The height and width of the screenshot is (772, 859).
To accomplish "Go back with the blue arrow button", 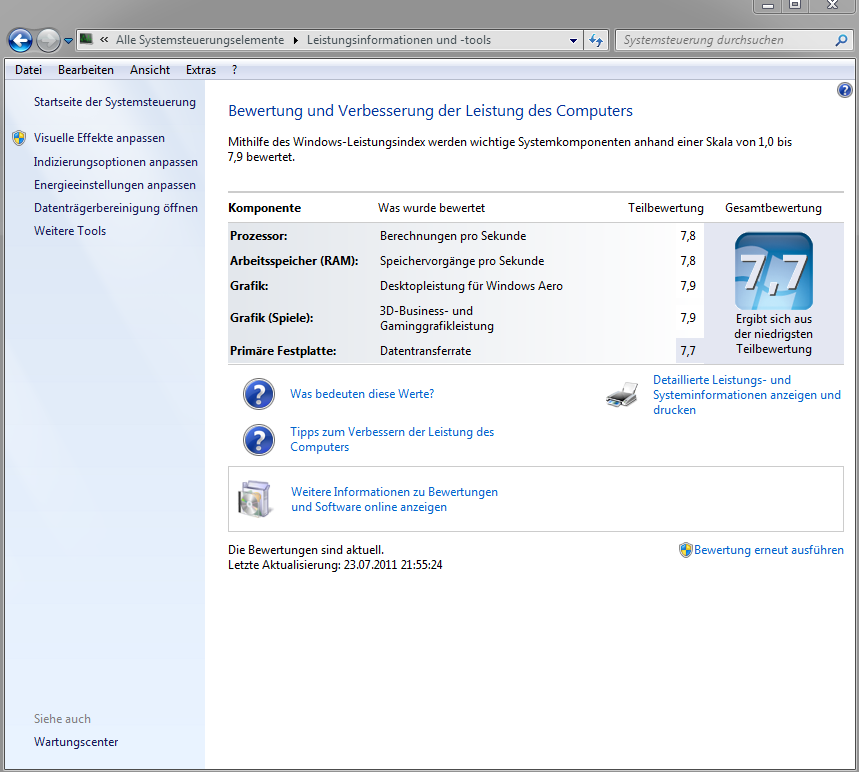I will point(20,41).
